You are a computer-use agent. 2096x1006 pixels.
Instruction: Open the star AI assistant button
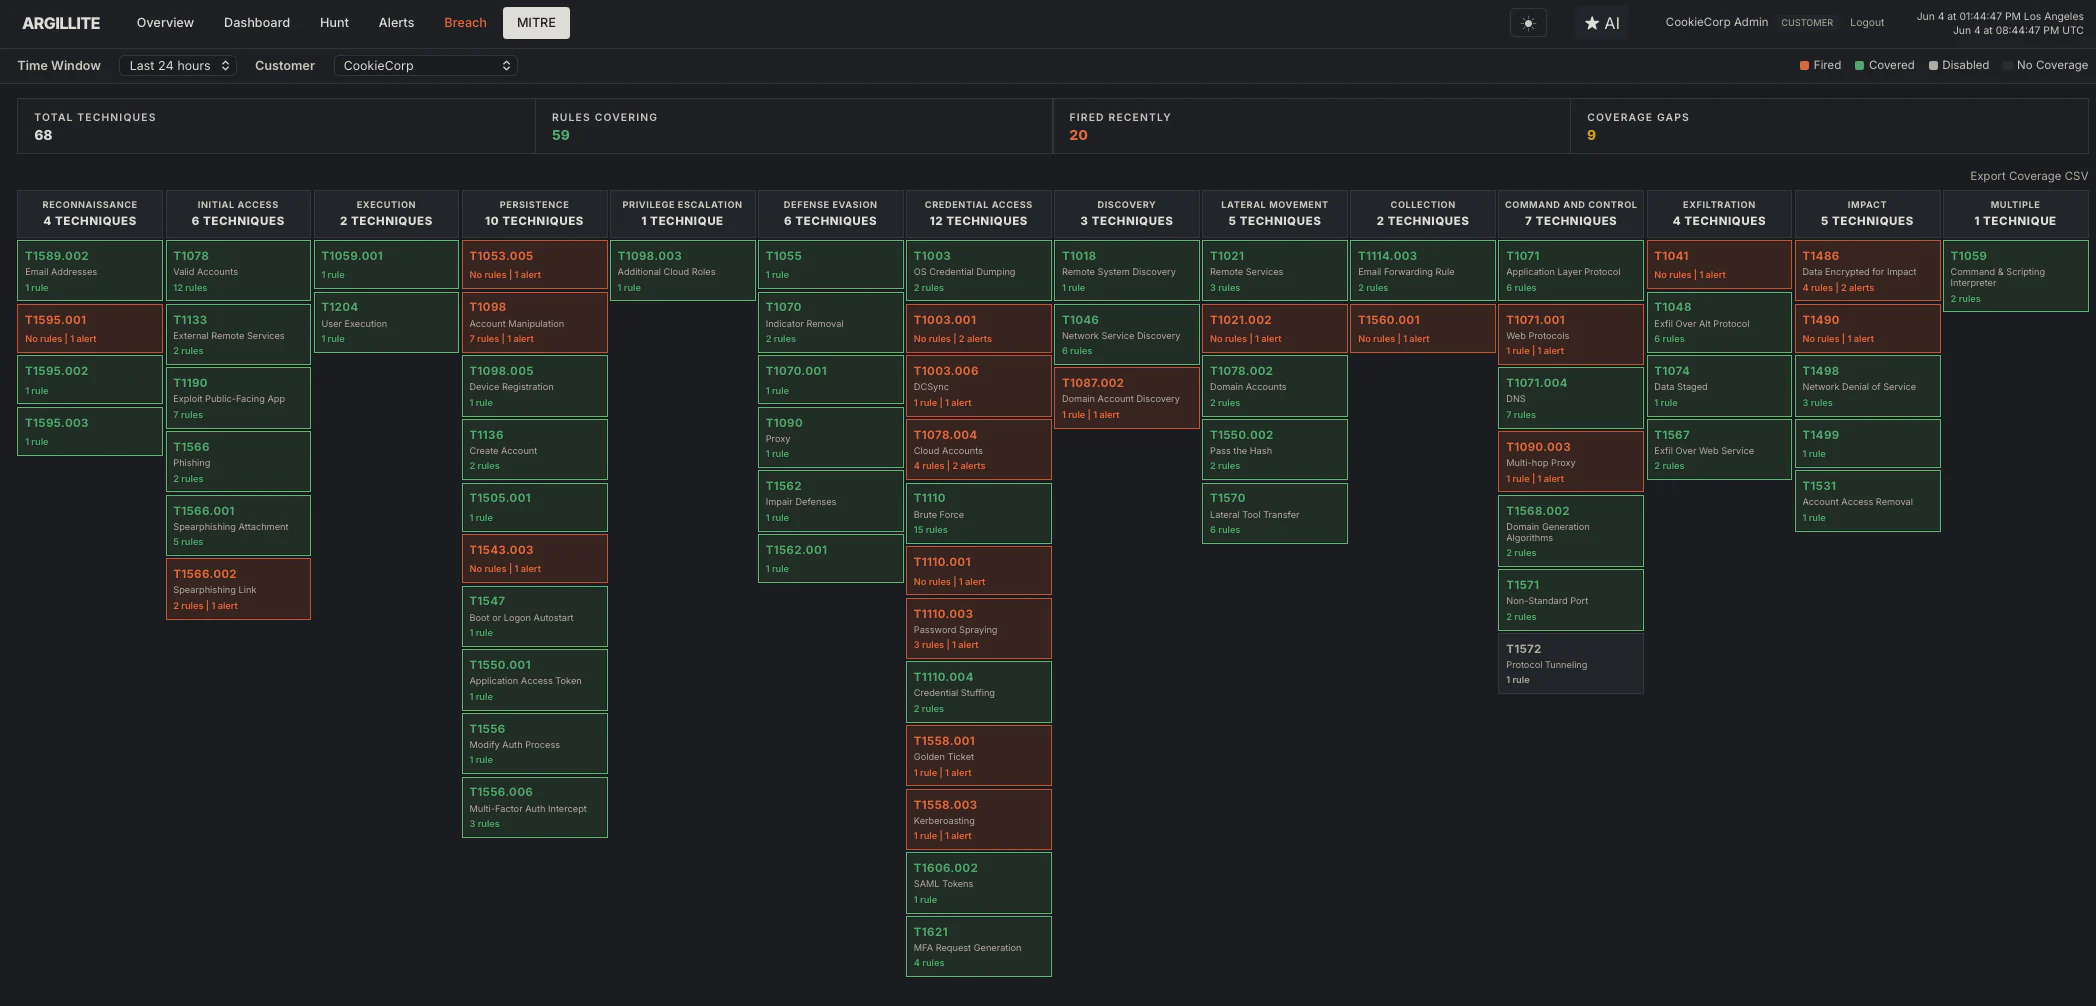[x=1601, y=23]
